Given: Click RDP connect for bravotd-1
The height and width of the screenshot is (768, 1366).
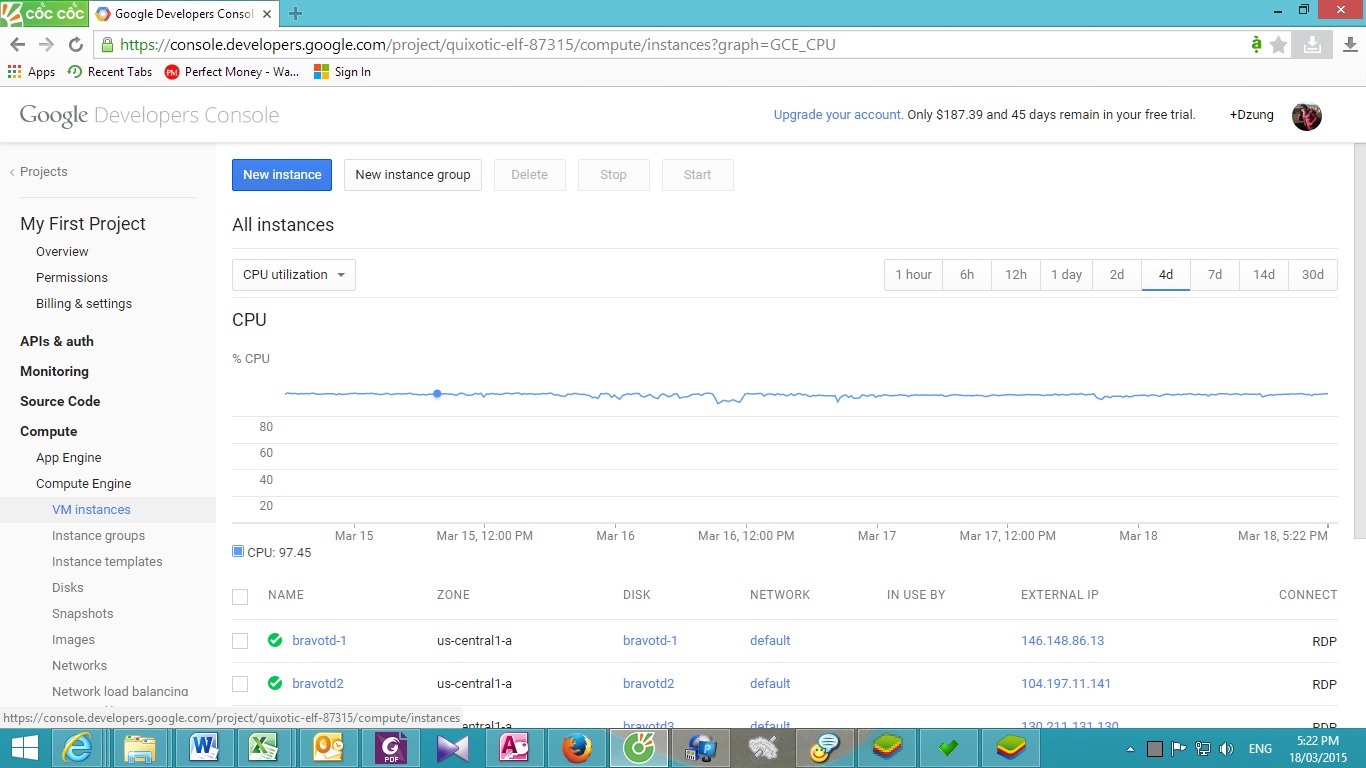Looking at the screenshot, I should (1324, 642).
